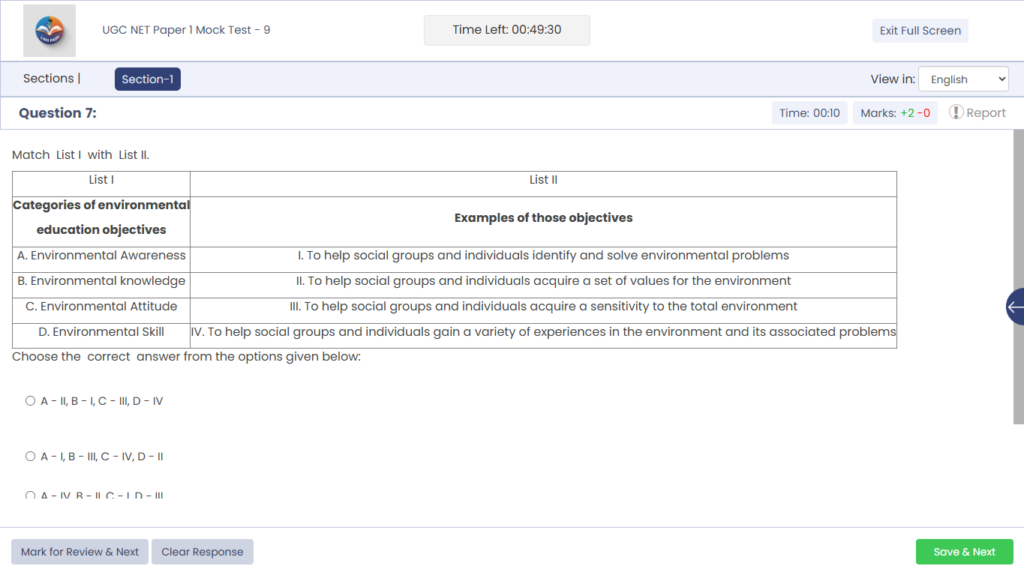
Task: Click the green Save & Next button
Action: tap(964, 552)
